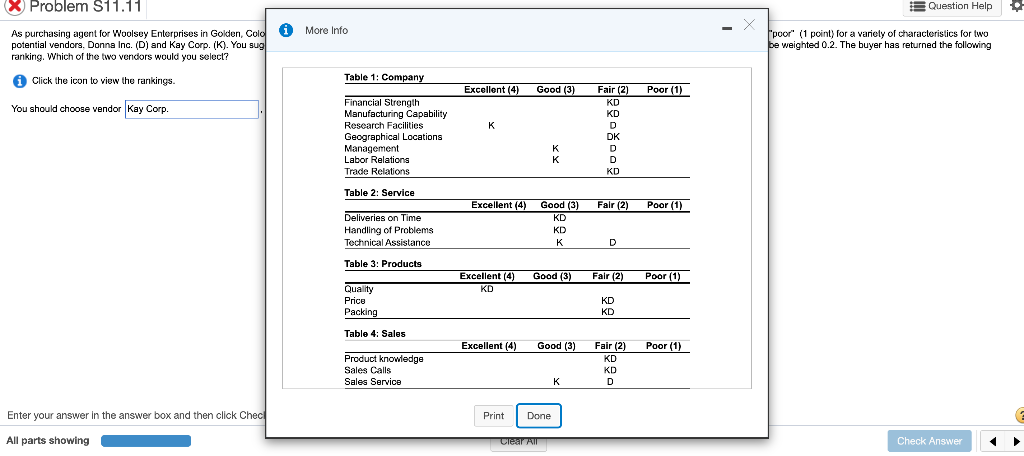
Task: Click the K under Excellent for Research Facilities
Action: 491,125
